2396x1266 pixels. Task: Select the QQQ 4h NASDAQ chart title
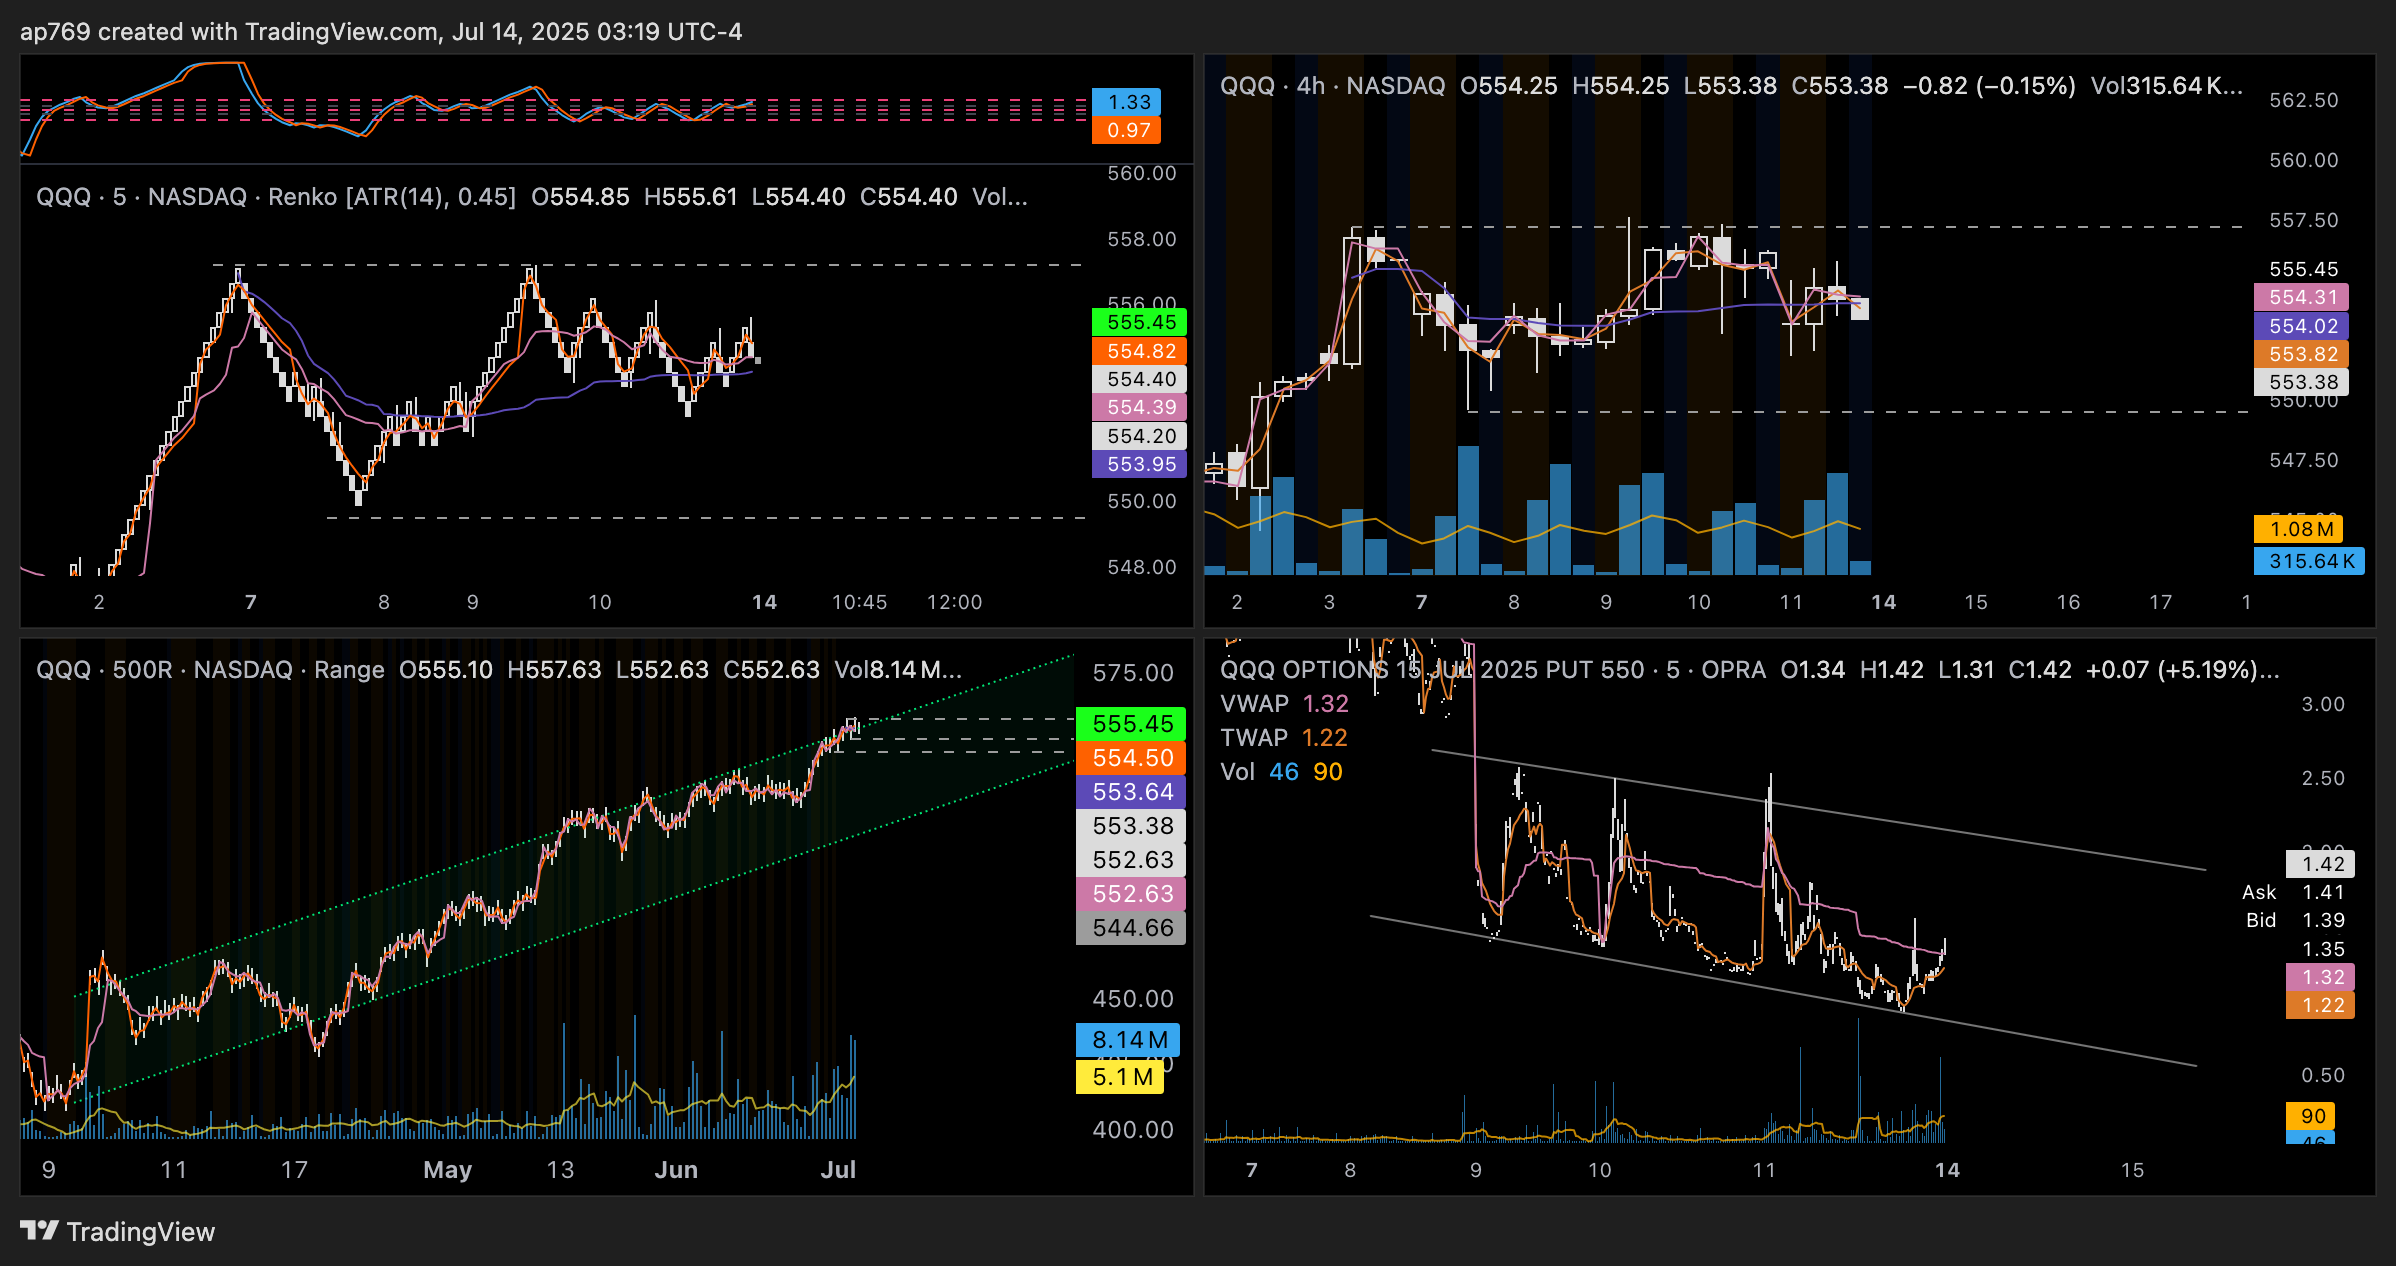tap(1333, 86)
